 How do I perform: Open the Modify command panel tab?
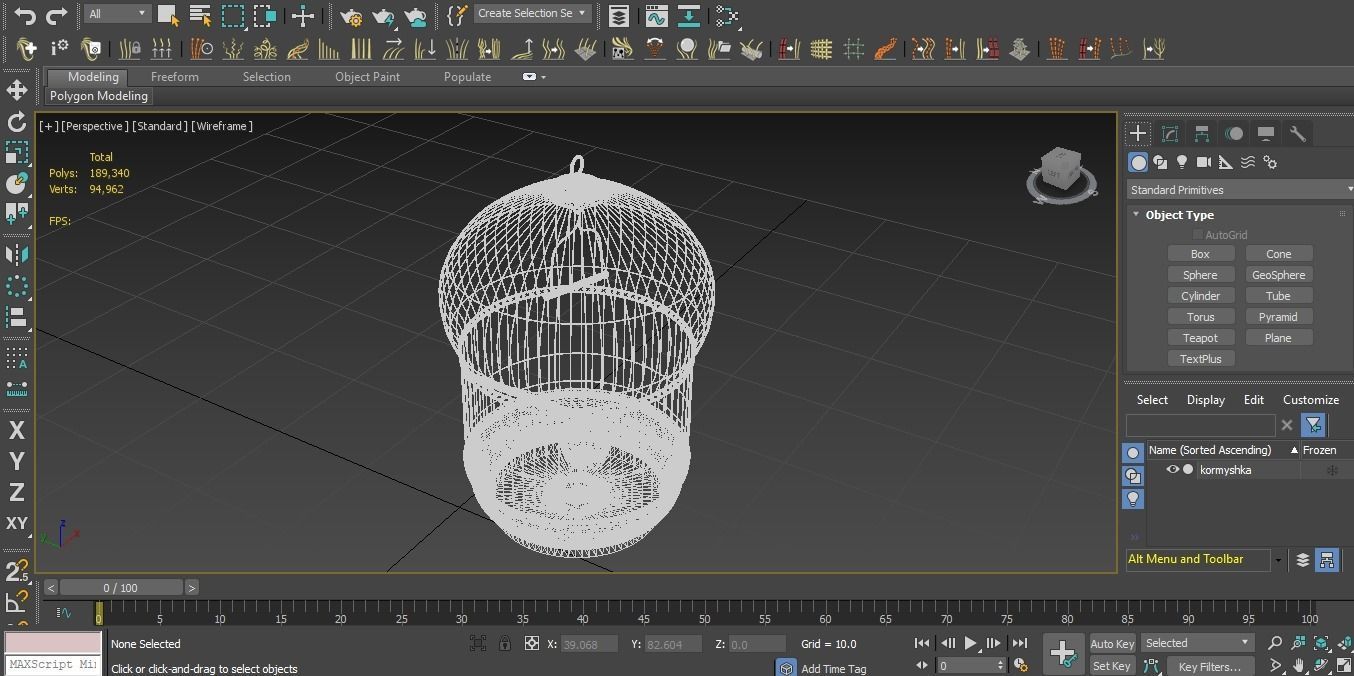(1170, 134)
